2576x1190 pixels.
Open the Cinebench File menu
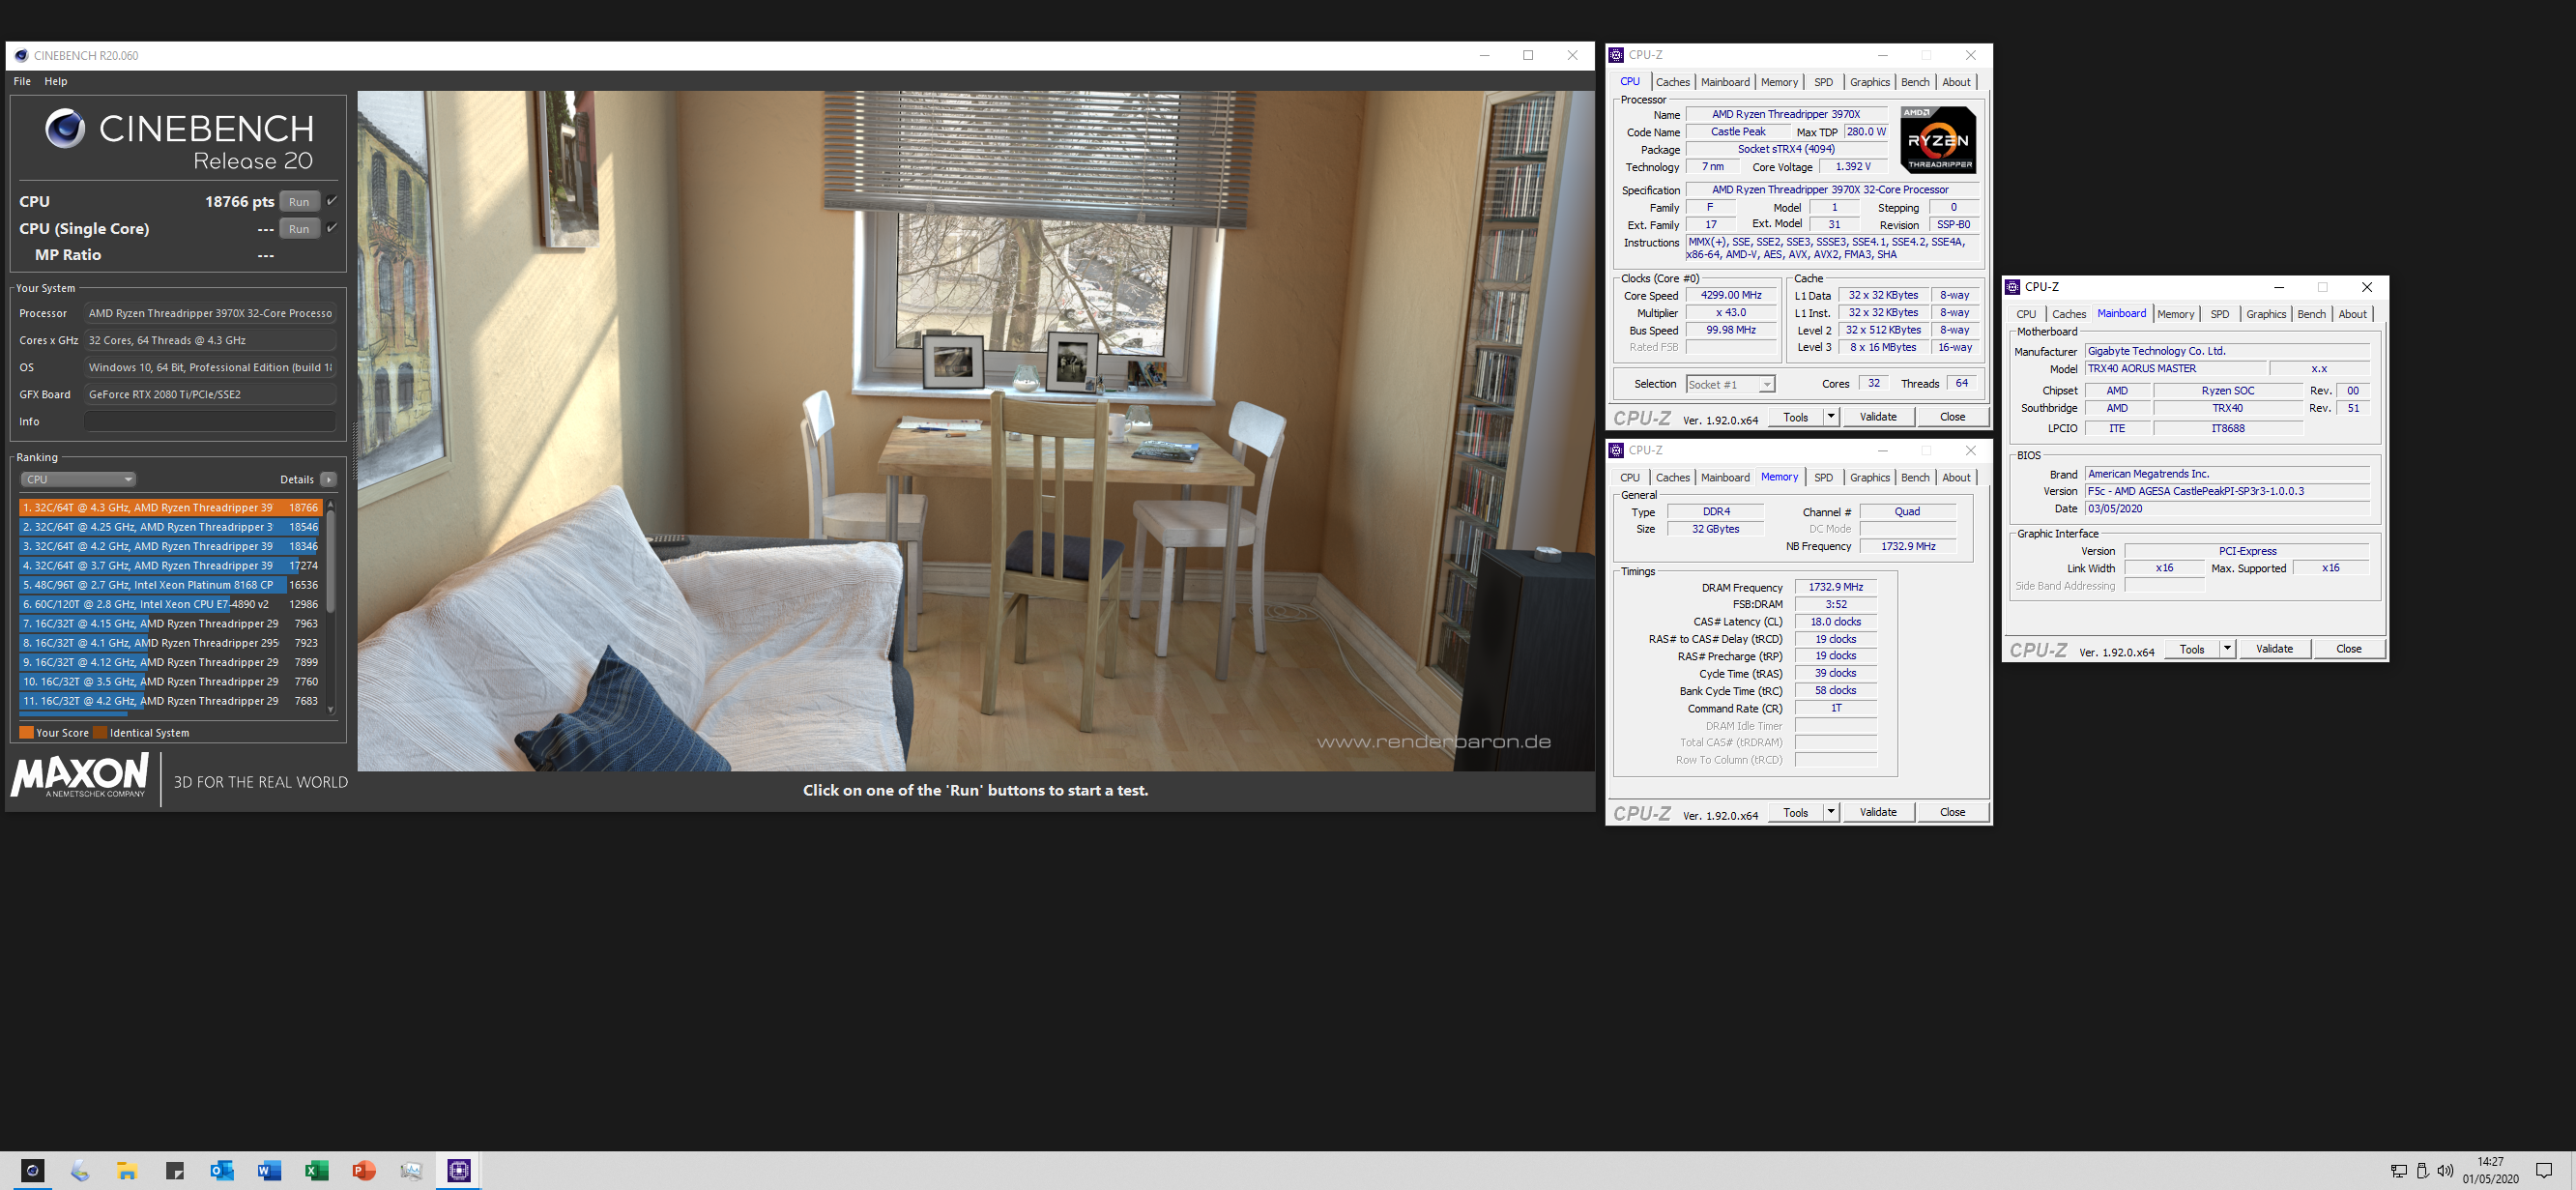point(22,82)
